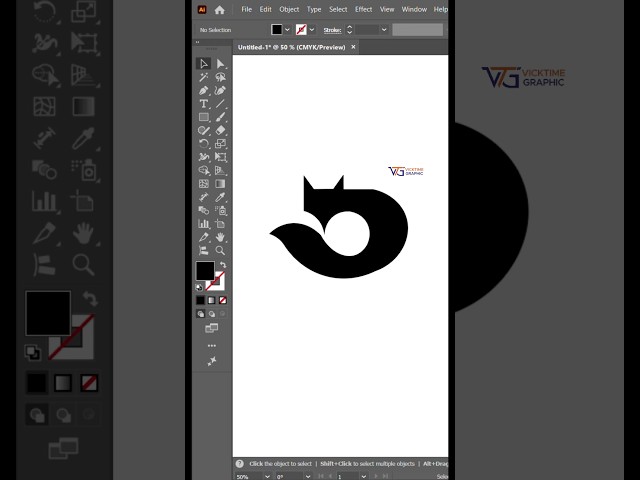
Task: Select the Type tool
Action: click(204, 104)
